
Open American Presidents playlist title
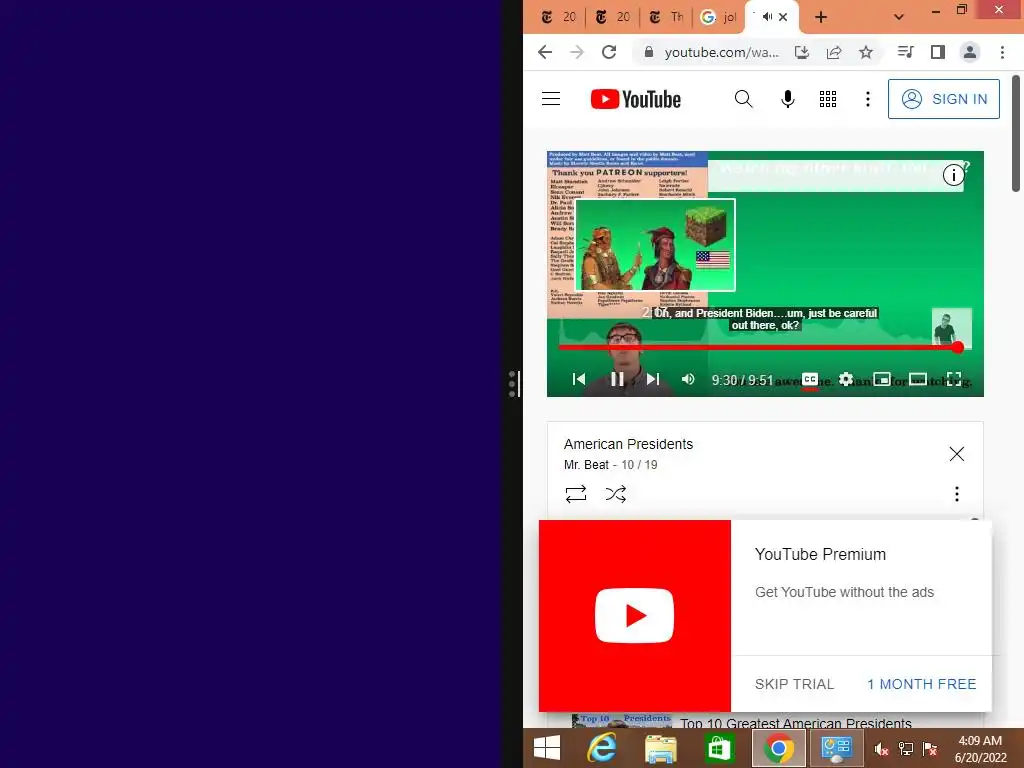pyautogui.click(x=628, y=444)
